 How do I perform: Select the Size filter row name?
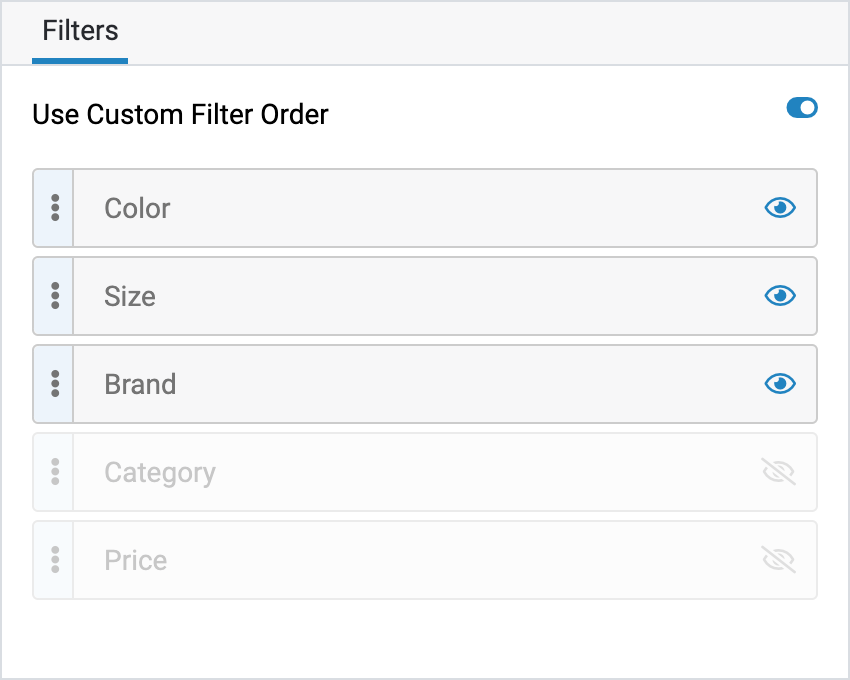[130, 296]
